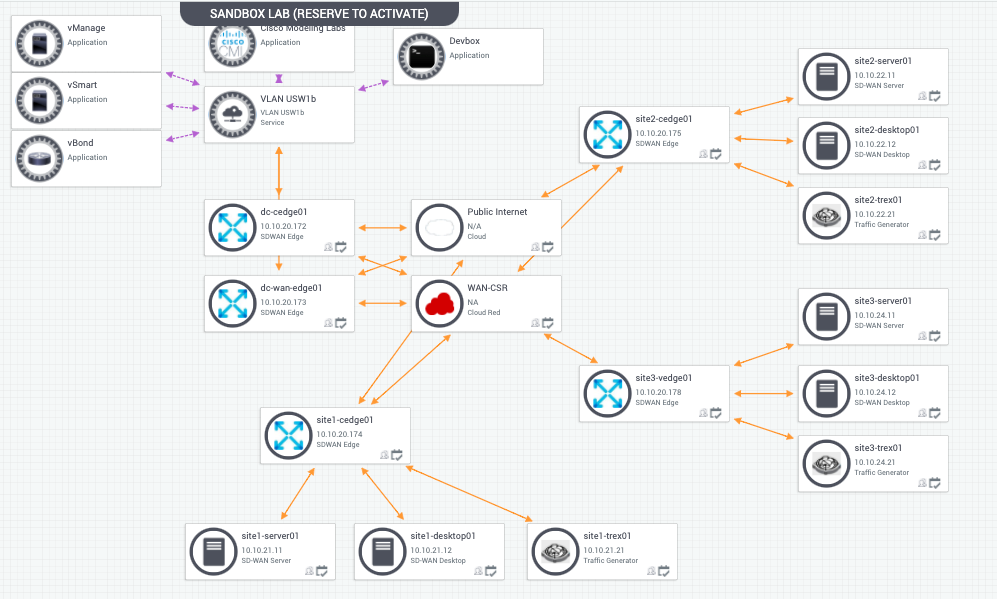997x599 pixels.
Task: Click the WAN-CSR red cloud icon
Action: pos(439,303)
